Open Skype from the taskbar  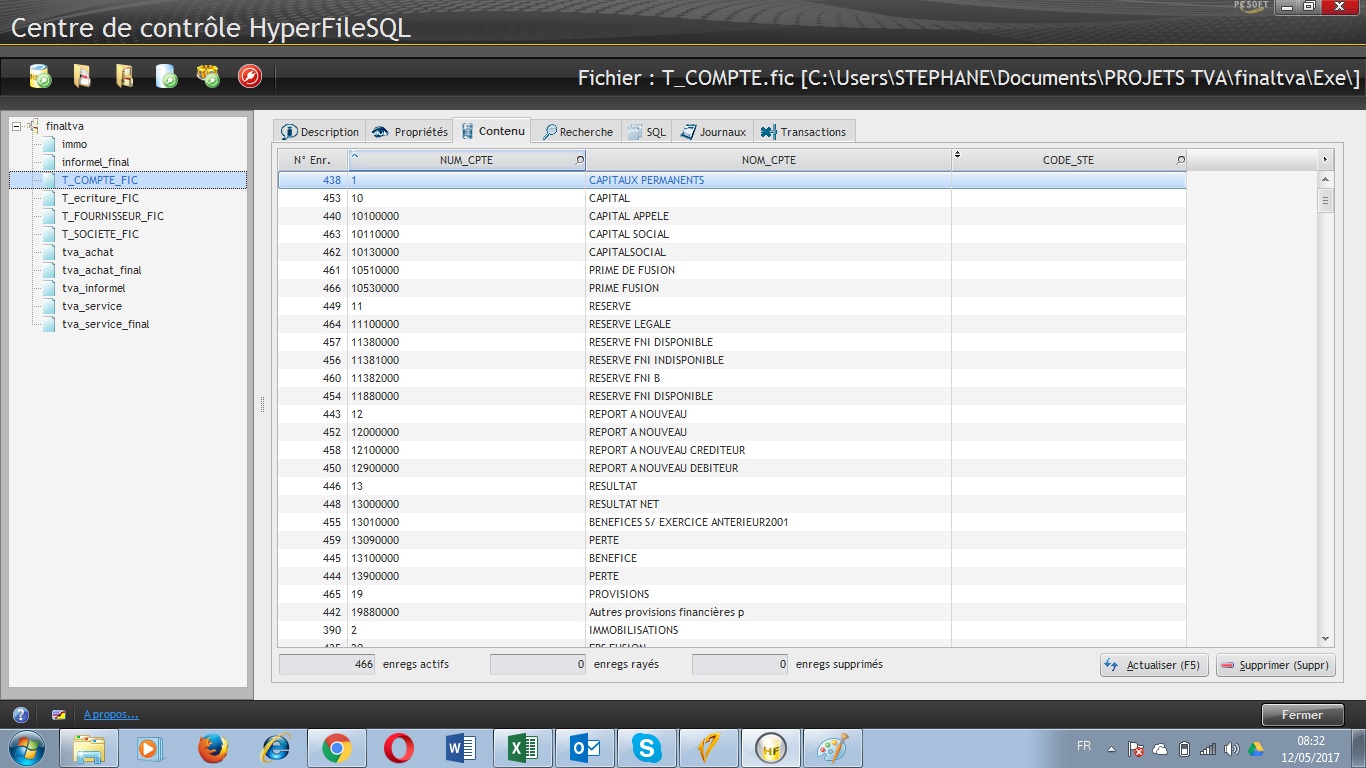(646, 748)
